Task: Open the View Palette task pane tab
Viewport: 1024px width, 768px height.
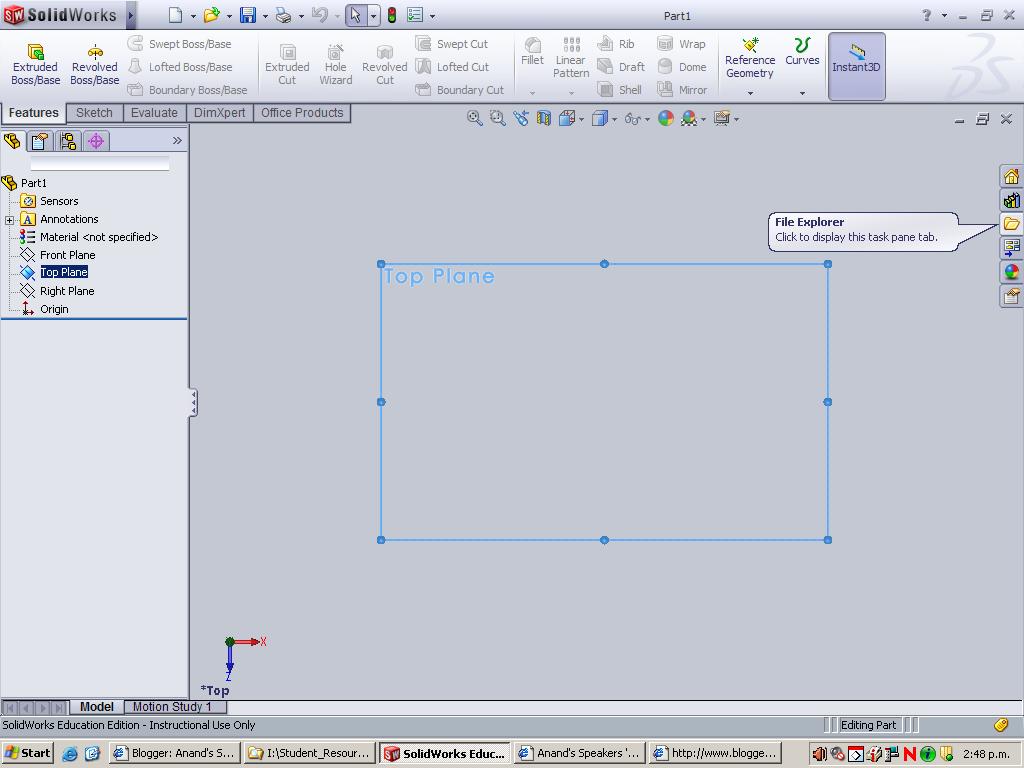Action: coord(1012,247)
